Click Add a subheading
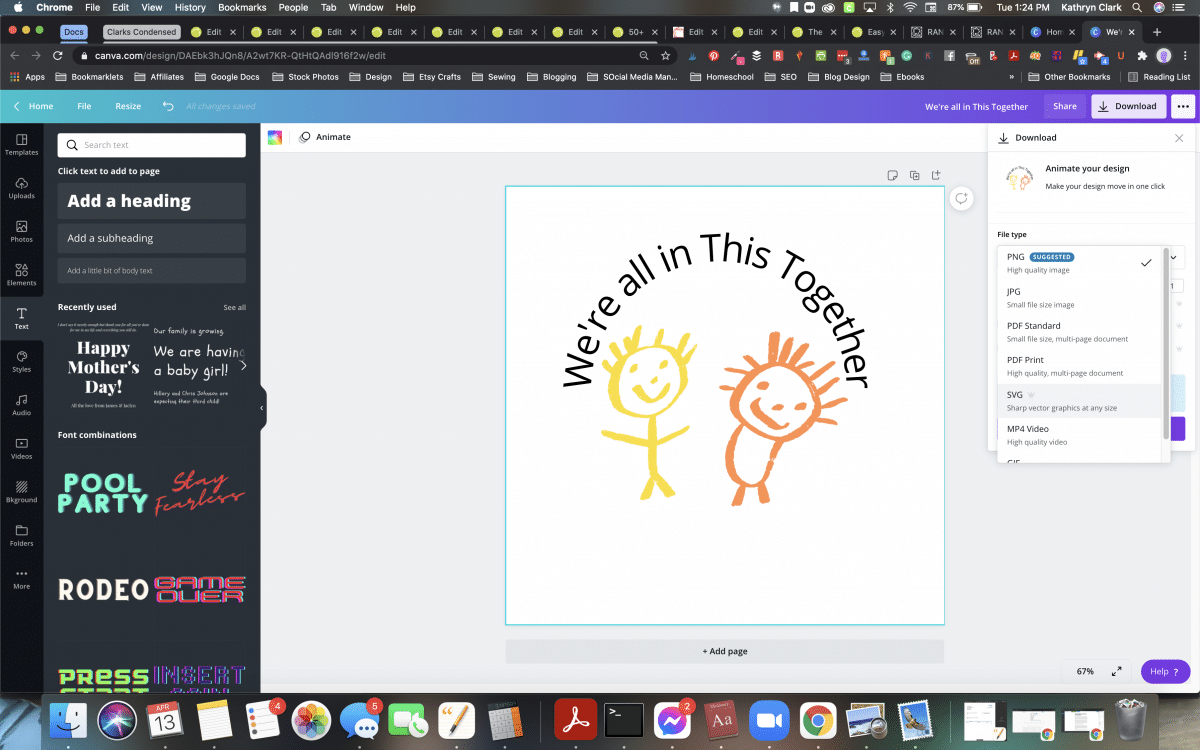This screenshot has width=1200, height=750. tap(151, 238)
